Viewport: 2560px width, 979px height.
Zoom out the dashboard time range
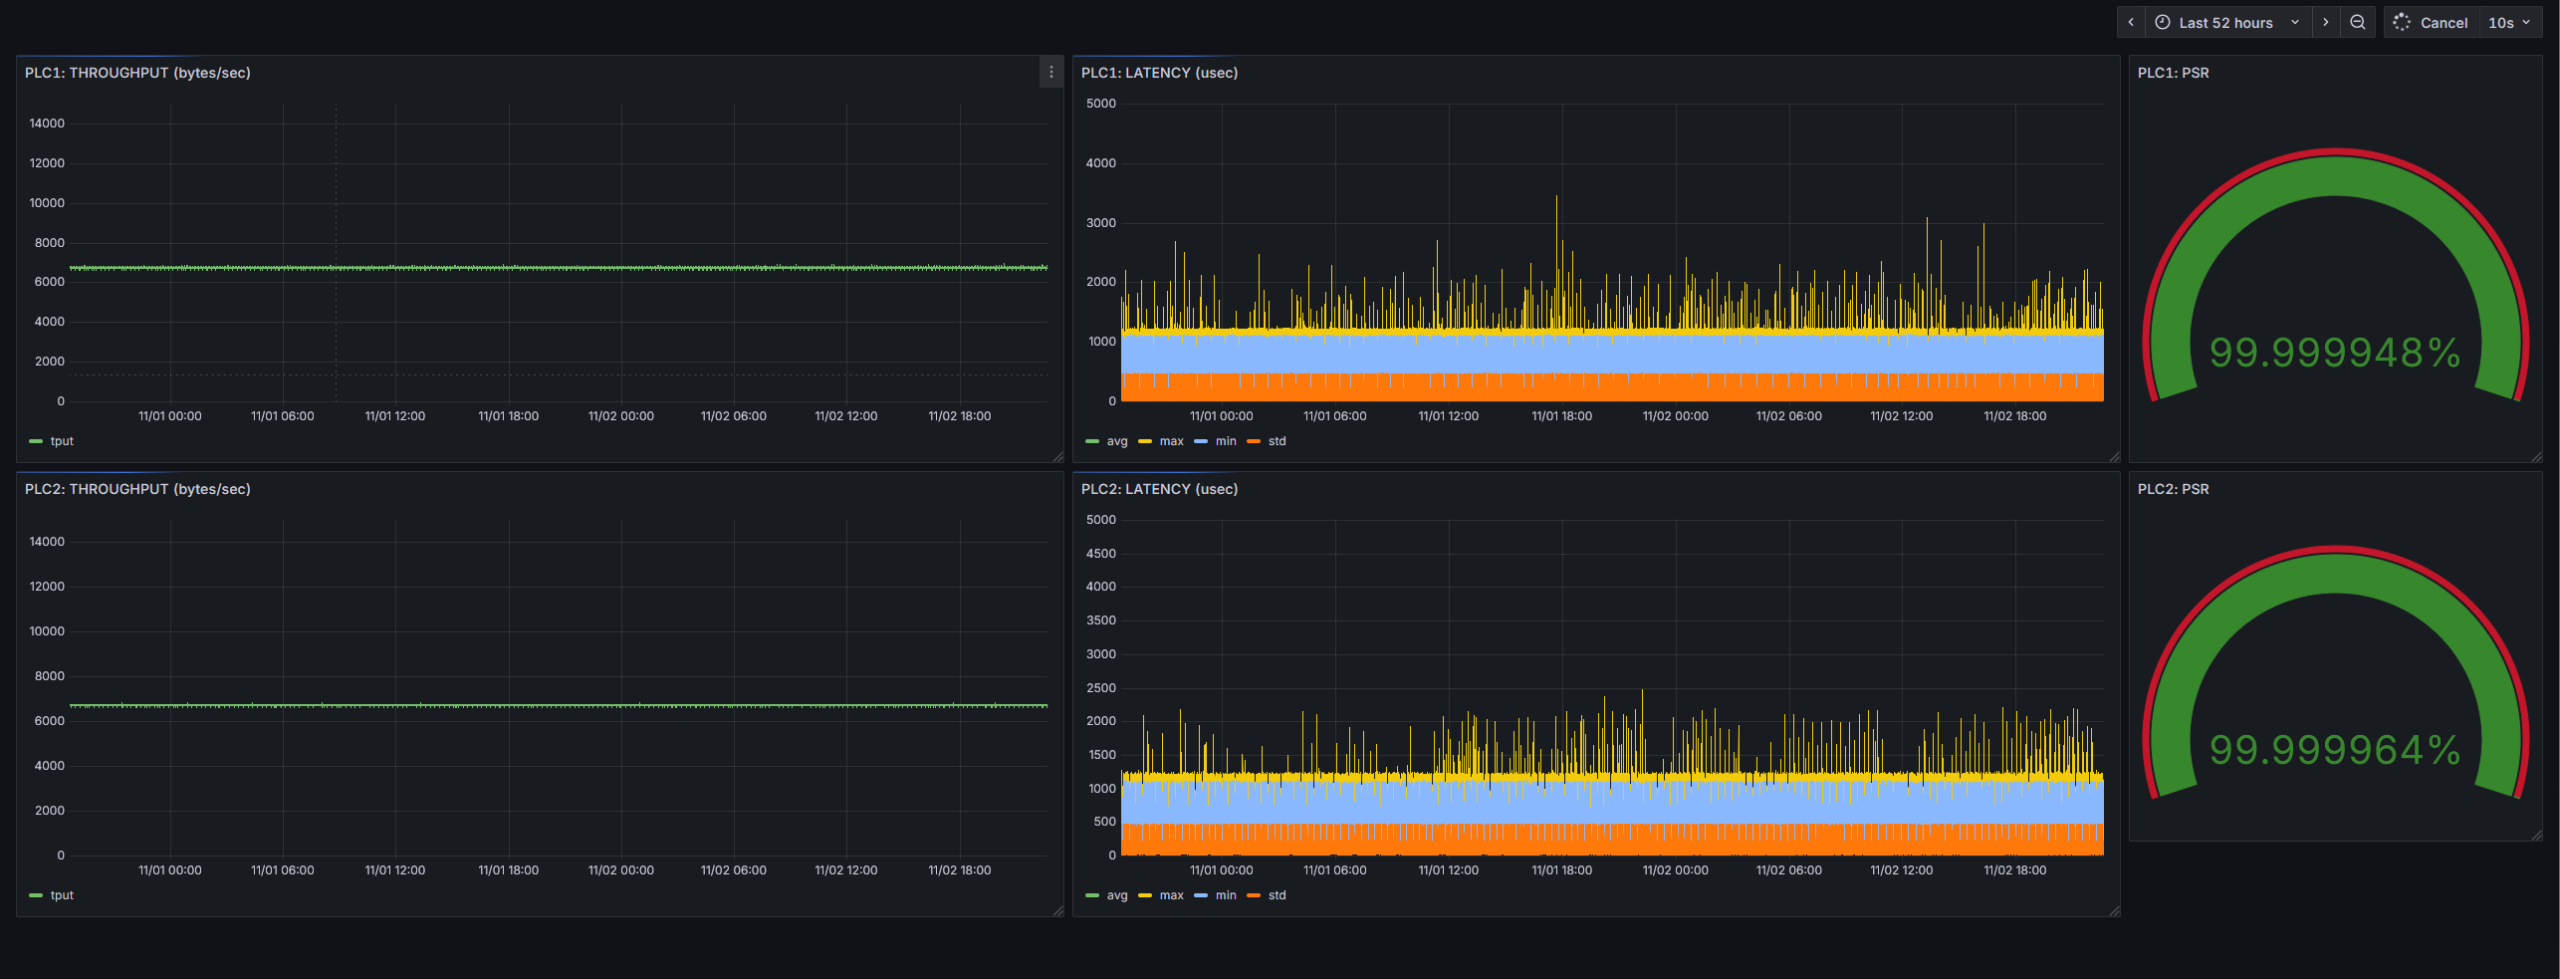coord(2357,22)
